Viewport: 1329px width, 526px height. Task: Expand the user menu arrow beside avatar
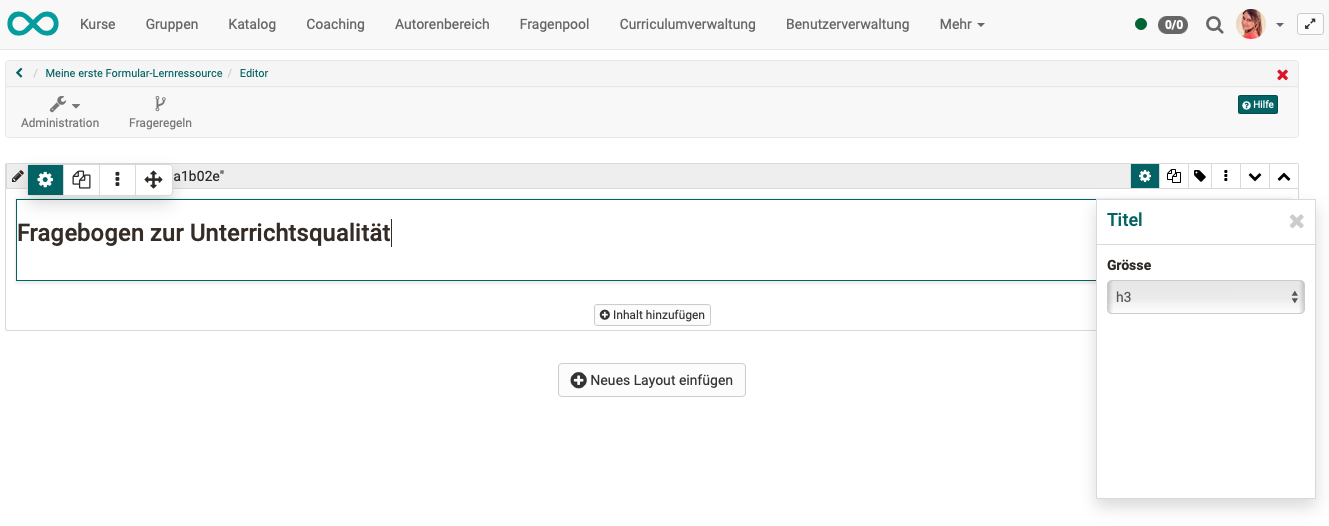pyautogui.click(x=1280, y=25)
